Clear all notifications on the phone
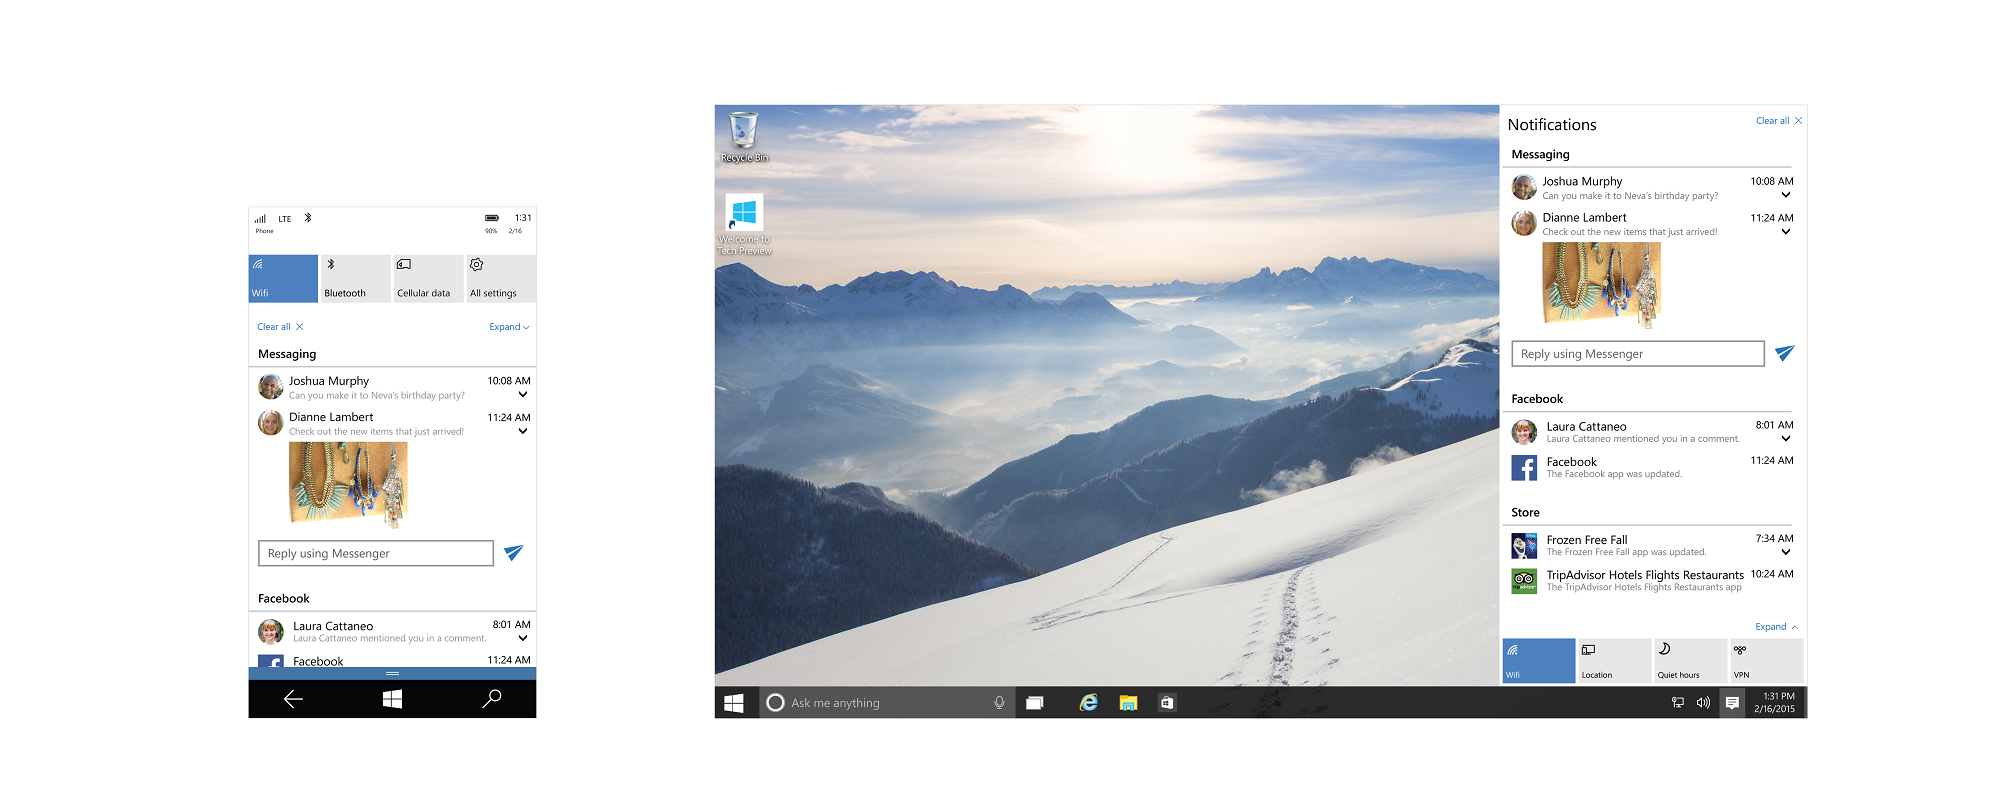The width and height of the screenshot is (2000, 799). click(x=280, y=327)
